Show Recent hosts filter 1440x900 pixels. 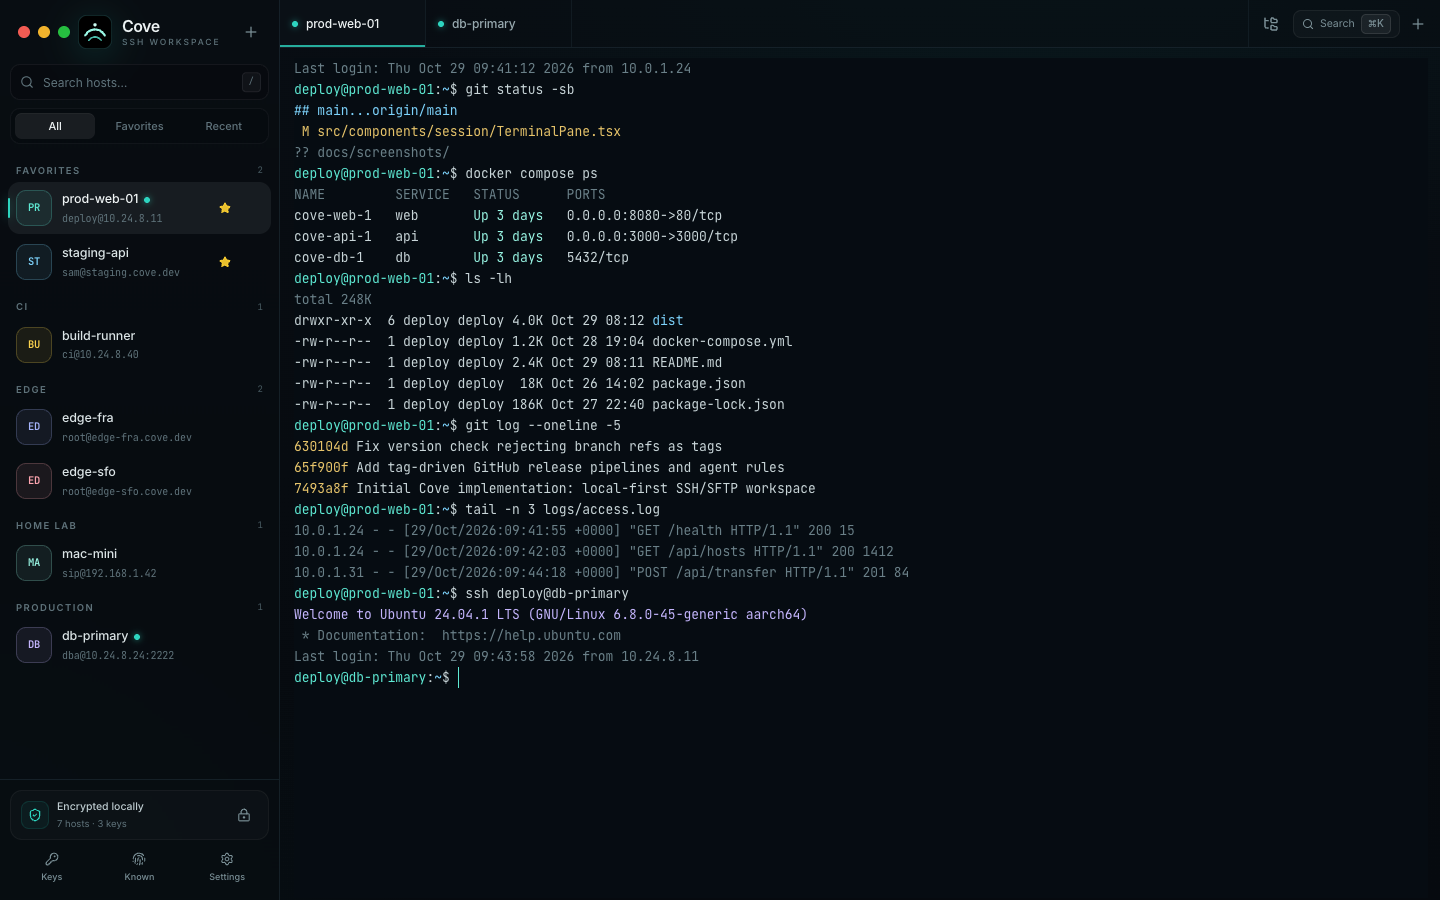pos(224,126)
